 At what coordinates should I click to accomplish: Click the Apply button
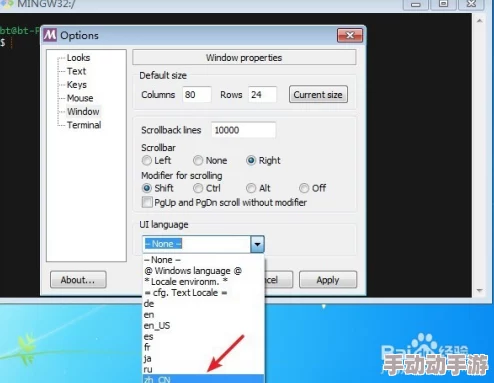click(328, 280)
